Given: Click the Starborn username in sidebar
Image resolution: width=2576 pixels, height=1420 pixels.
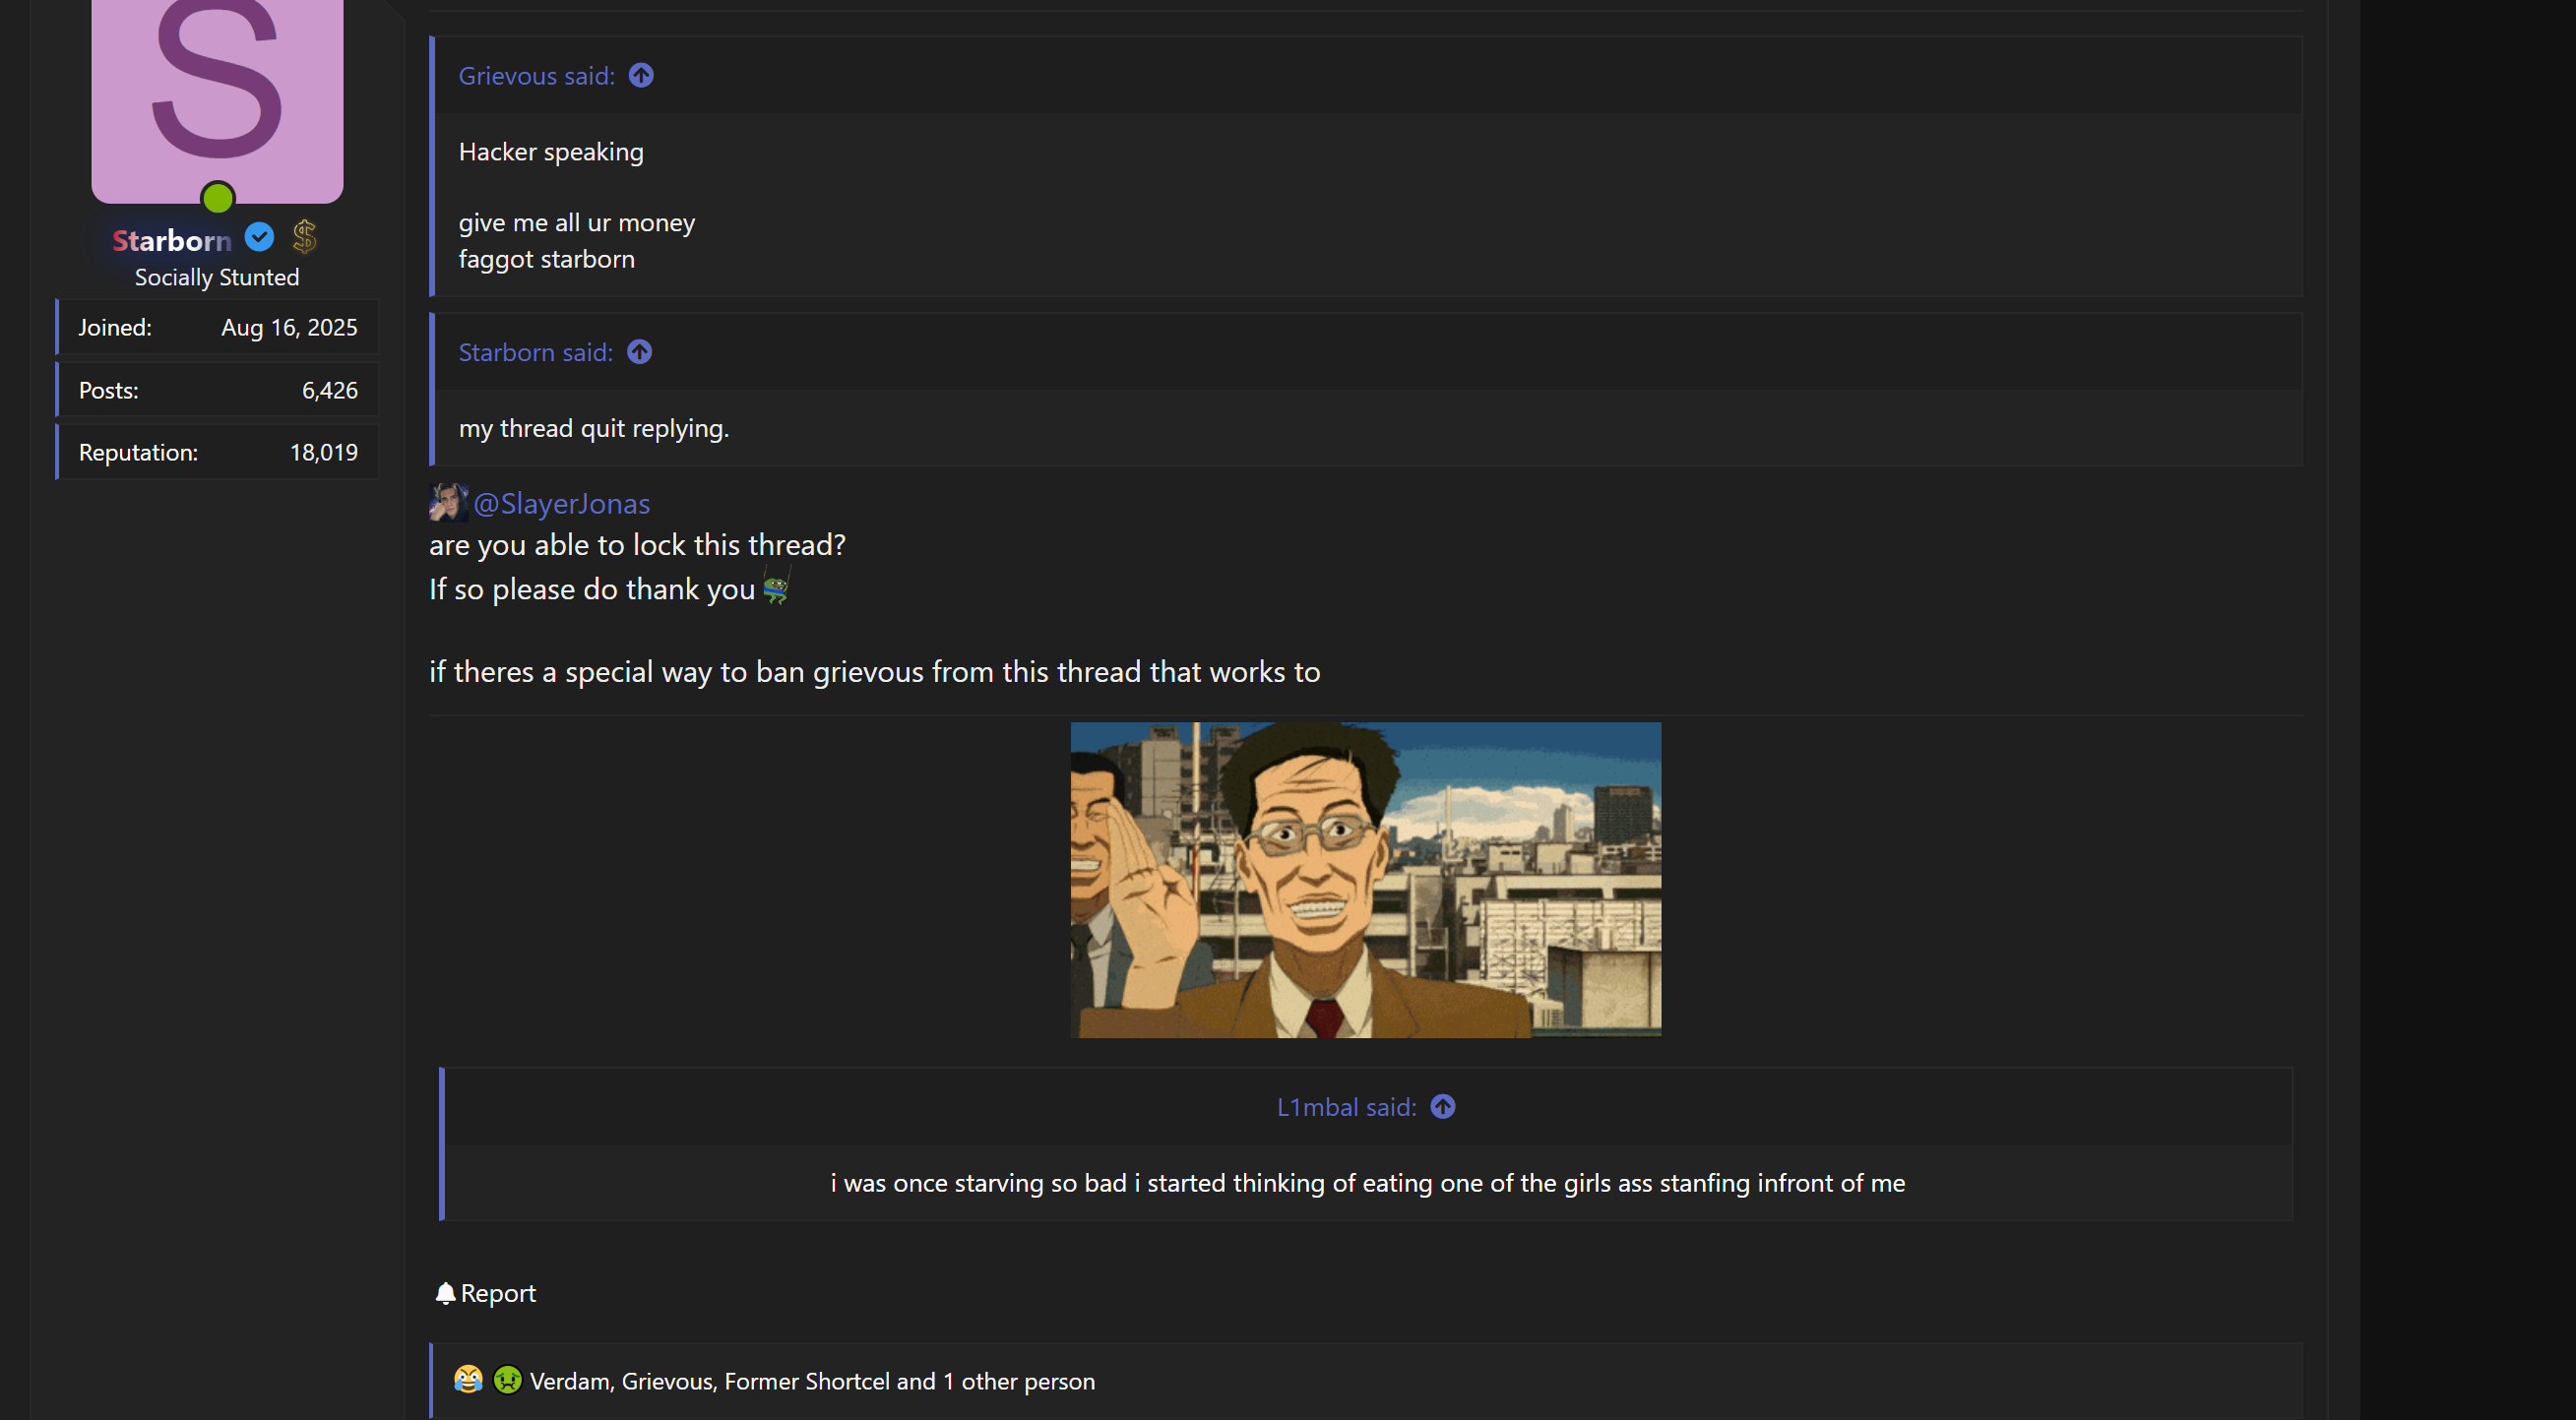Looking at the screenshot, I should tap(172, 240).
